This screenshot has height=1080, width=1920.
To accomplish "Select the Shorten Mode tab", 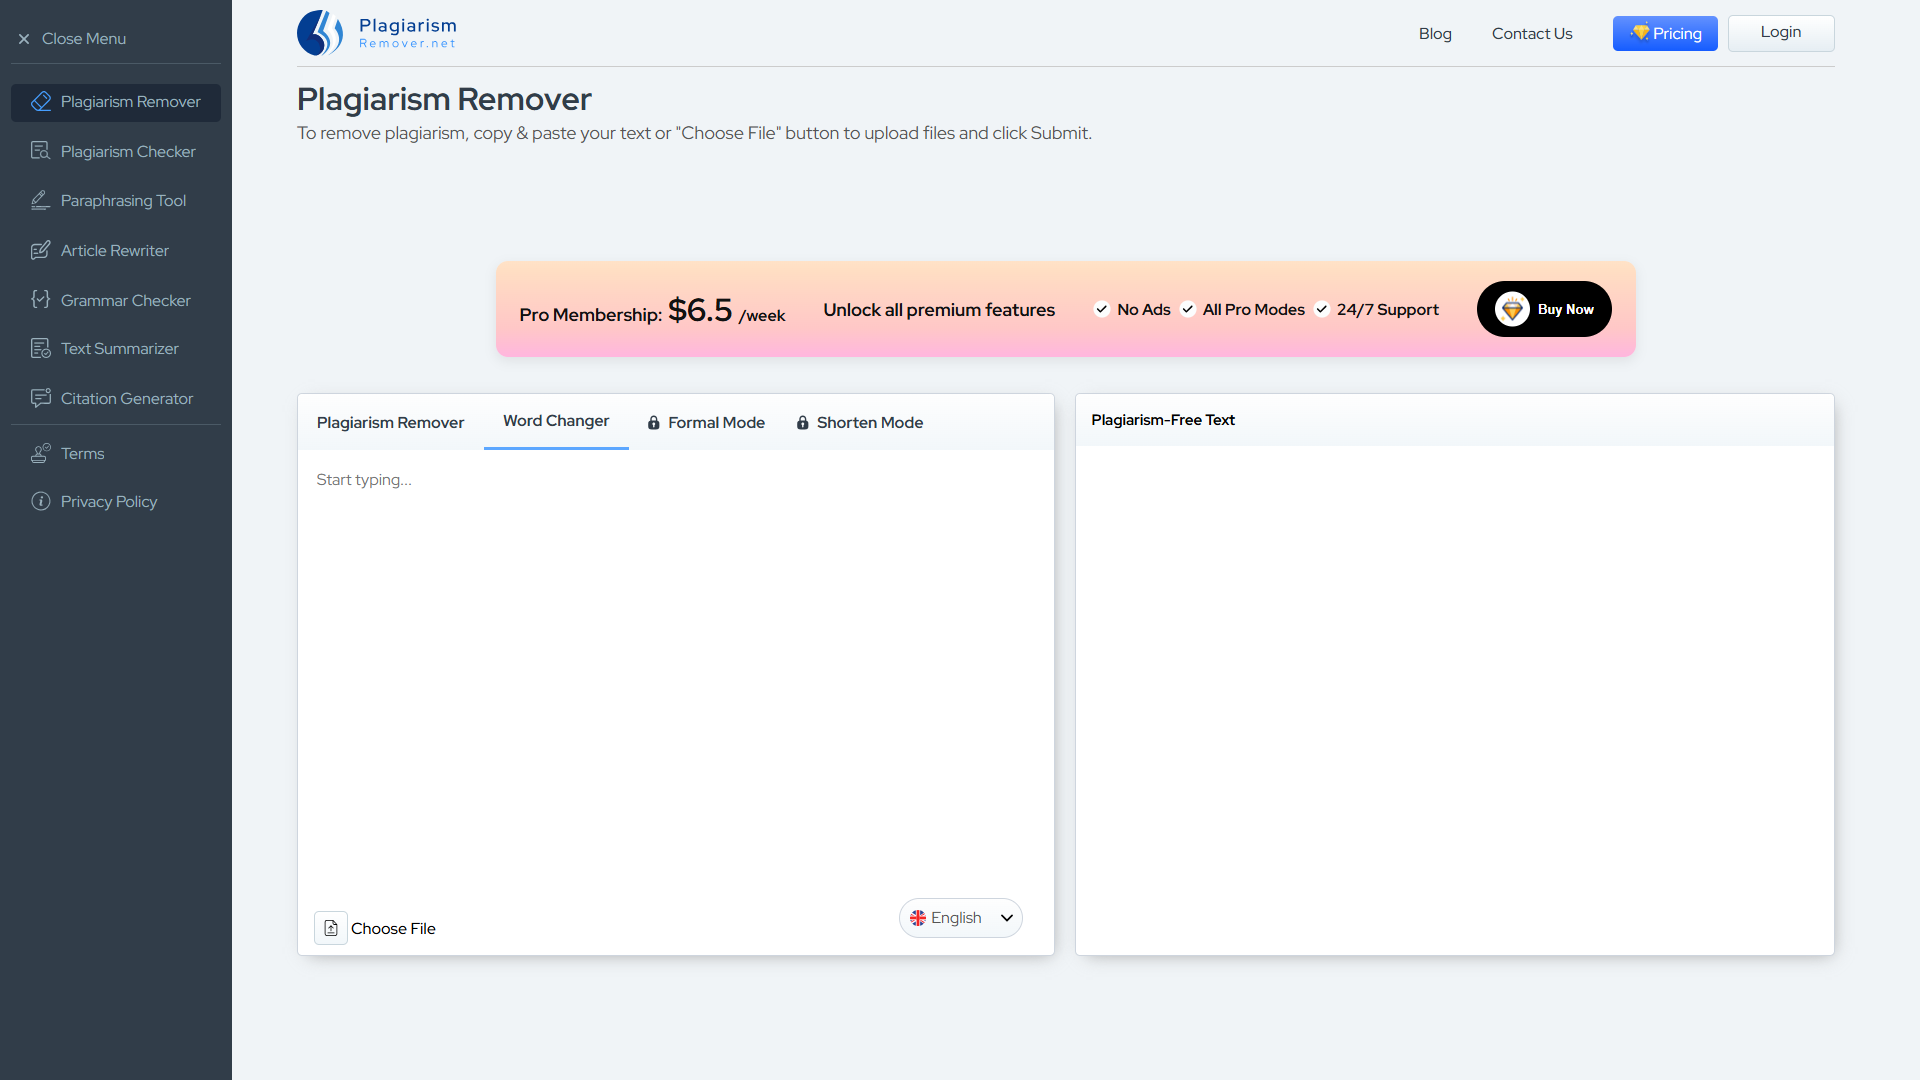I will [x=860, y=422].
